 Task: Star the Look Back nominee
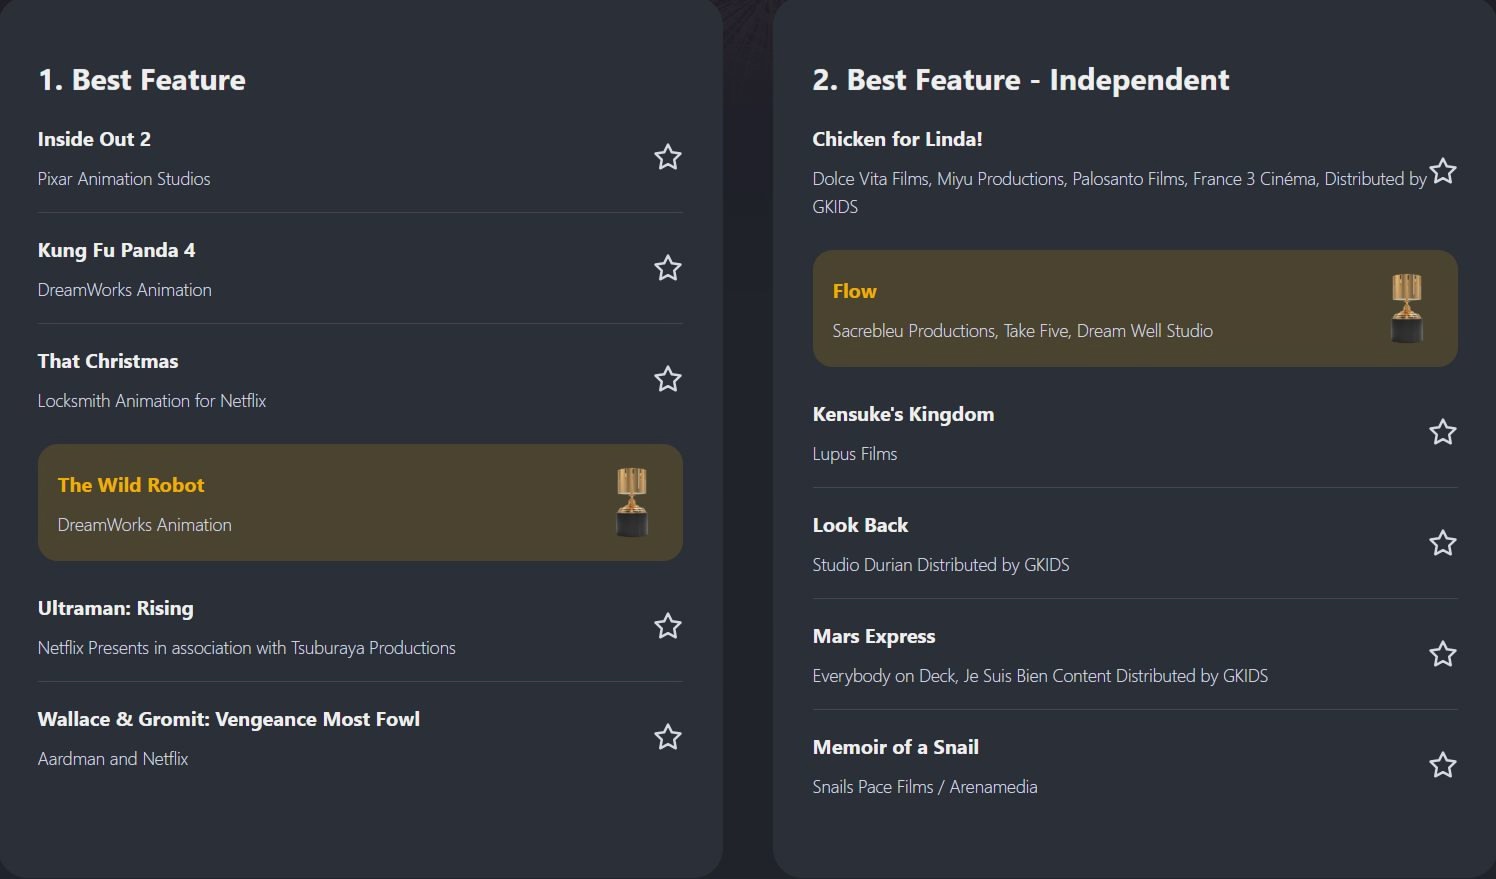click(x=1442, y=543)
